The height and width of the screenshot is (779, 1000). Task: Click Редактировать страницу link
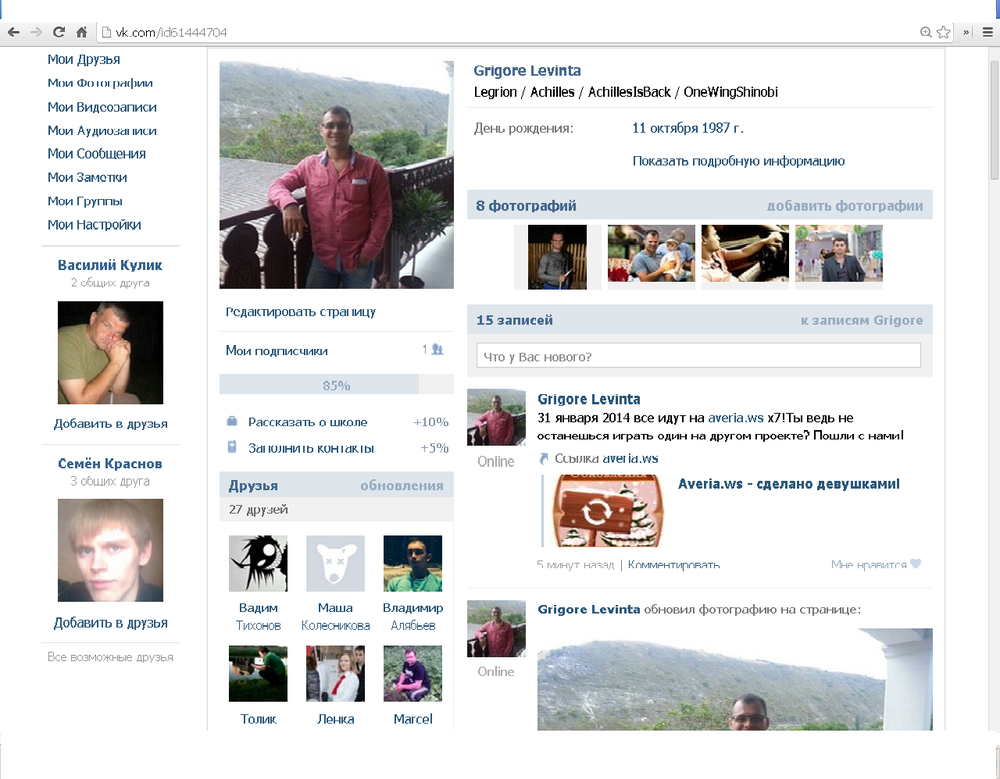(x=301, y=312)
